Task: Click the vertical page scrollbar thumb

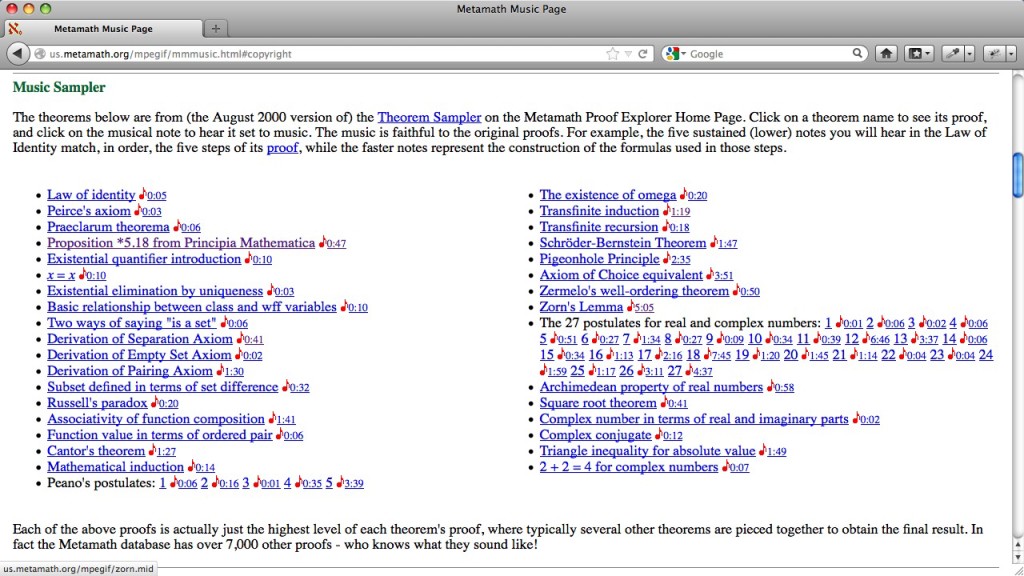Action: (1017, 173)
